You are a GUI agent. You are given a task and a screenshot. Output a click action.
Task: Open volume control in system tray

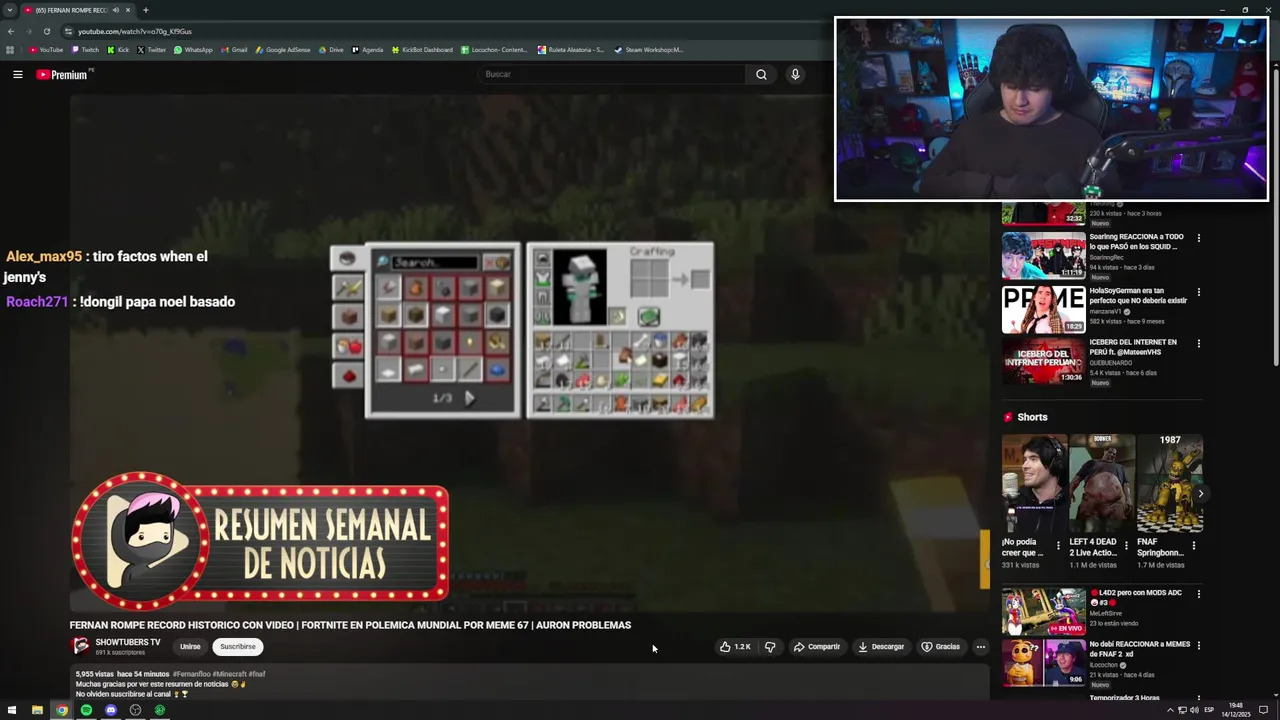point(1194,710)
